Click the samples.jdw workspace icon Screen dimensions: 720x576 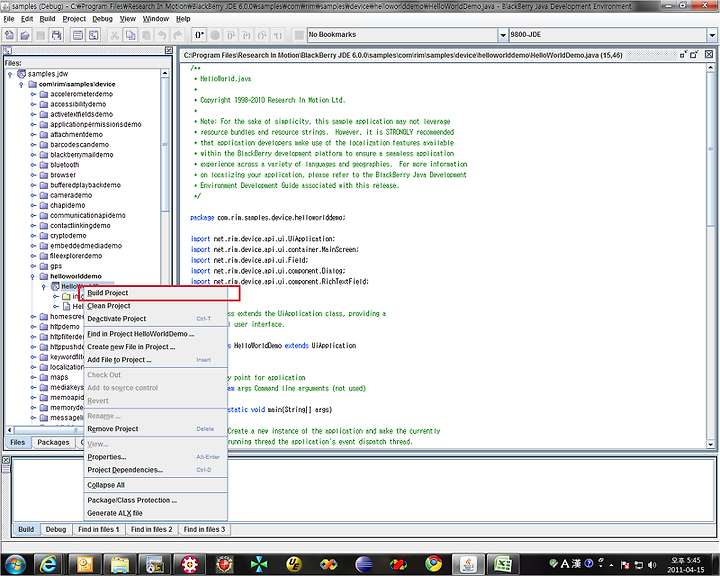coord(21,73)
